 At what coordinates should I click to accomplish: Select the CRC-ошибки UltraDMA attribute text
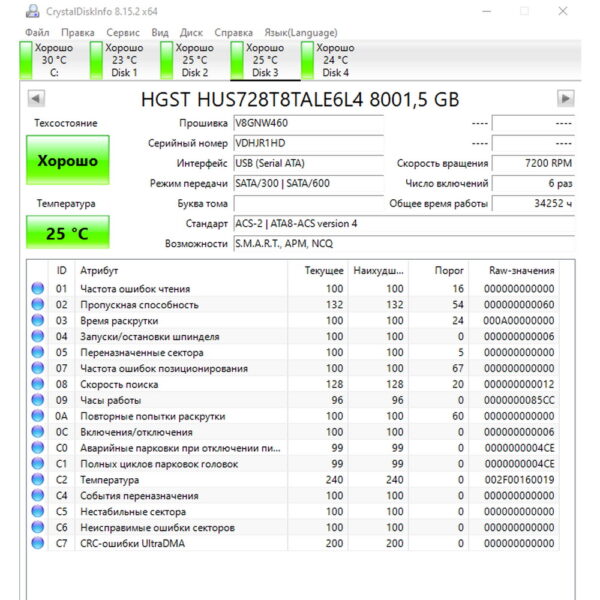pyautogui.click(x=132, y=543)
